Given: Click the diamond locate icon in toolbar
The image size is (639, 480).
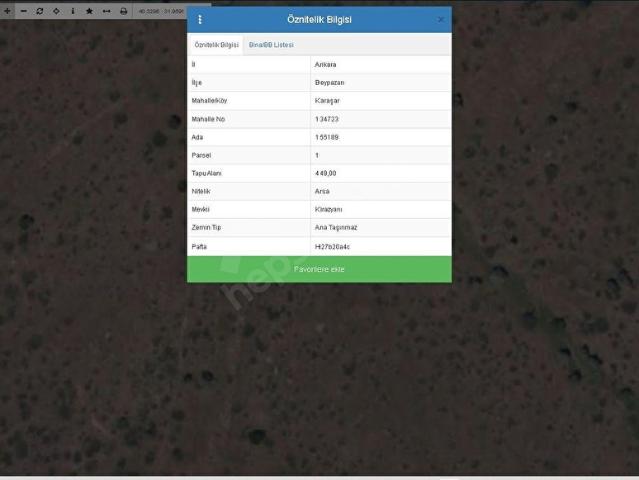Looking at the screenshot, I should pyautogui.click(x=56, y=10).
